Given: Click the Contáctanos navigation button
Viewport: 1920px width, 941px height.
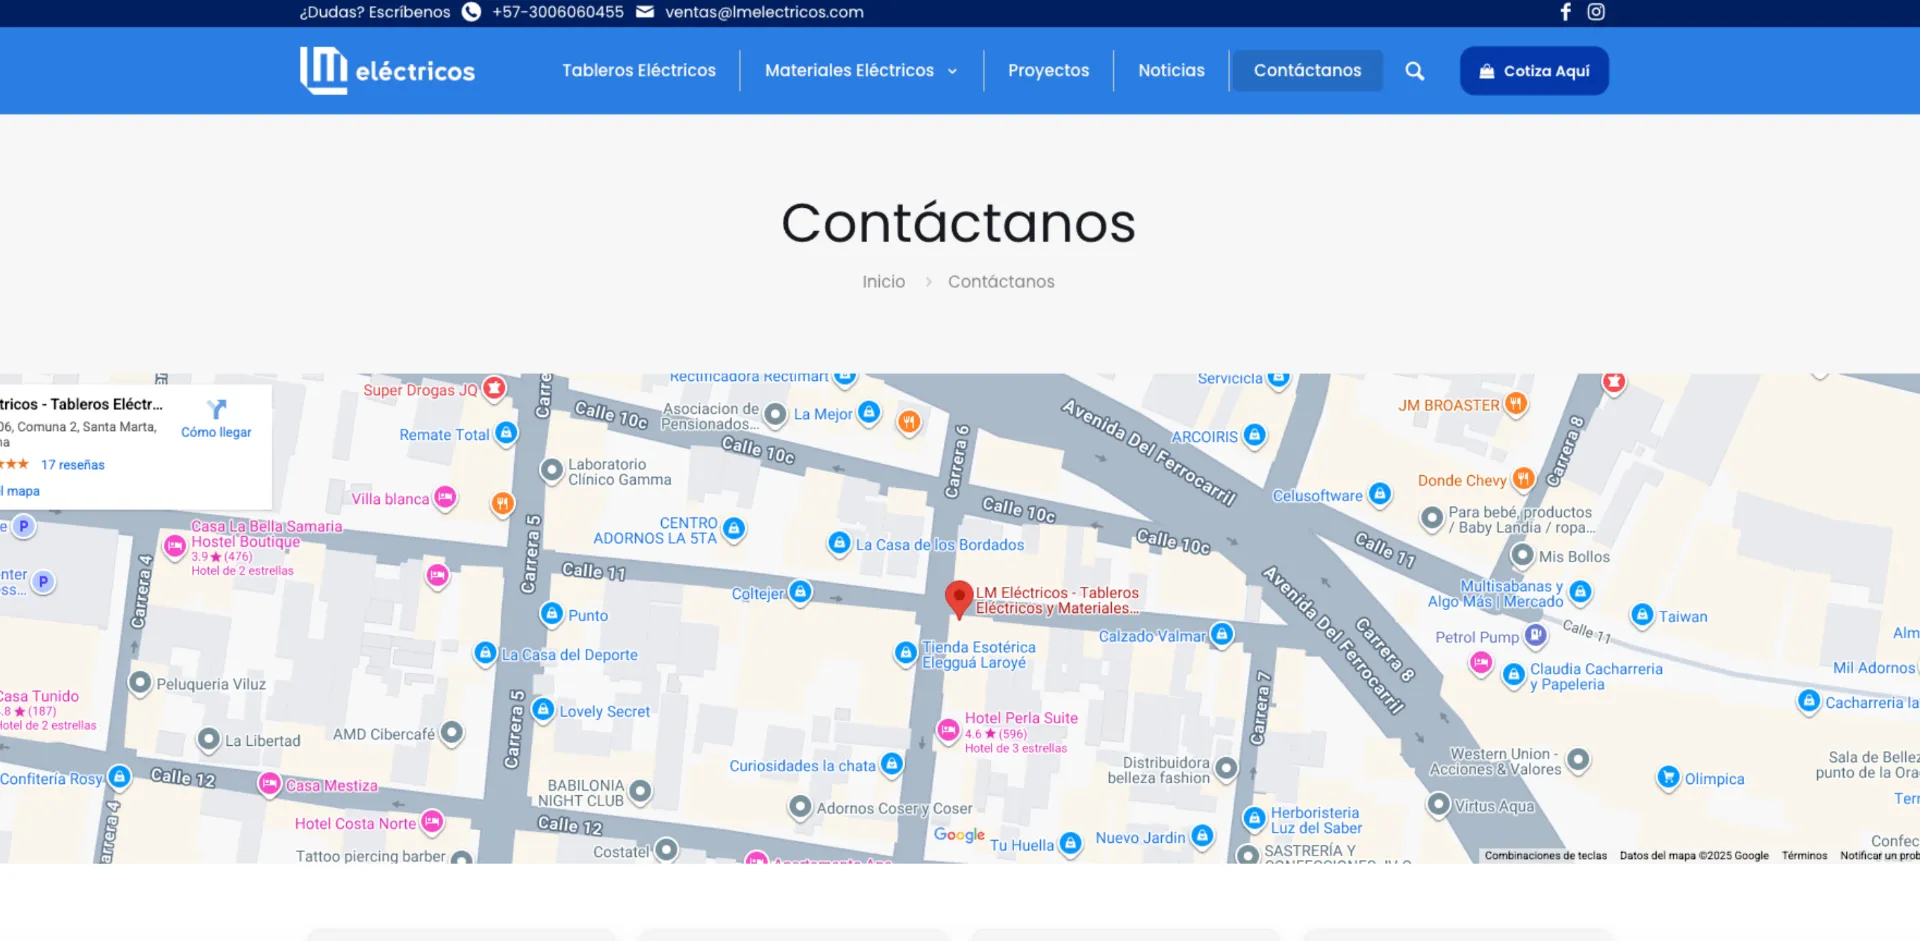Looking at the screenshot, I should click(1307, 71).
